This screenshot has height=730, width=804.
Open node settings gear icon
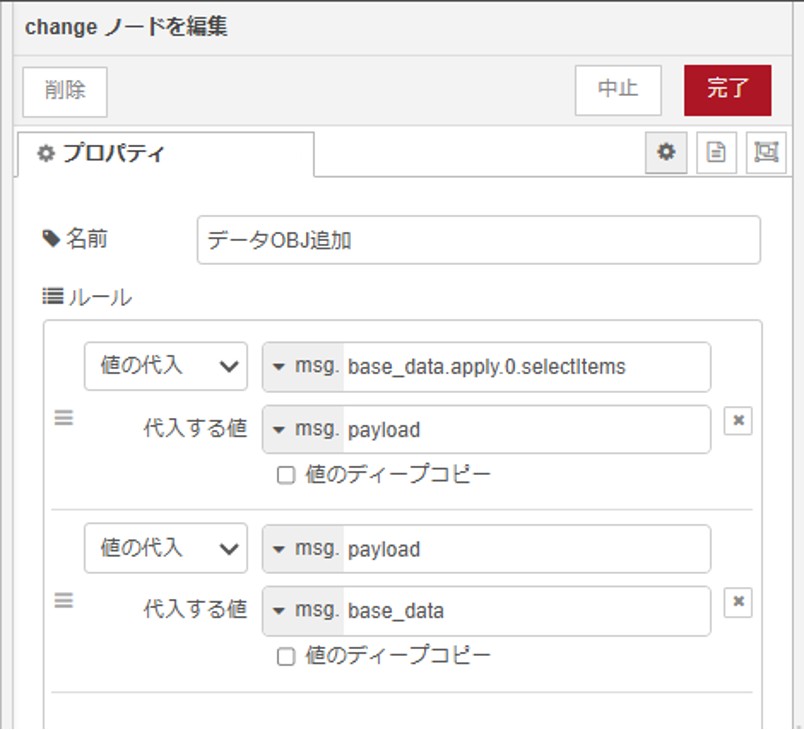666,153
